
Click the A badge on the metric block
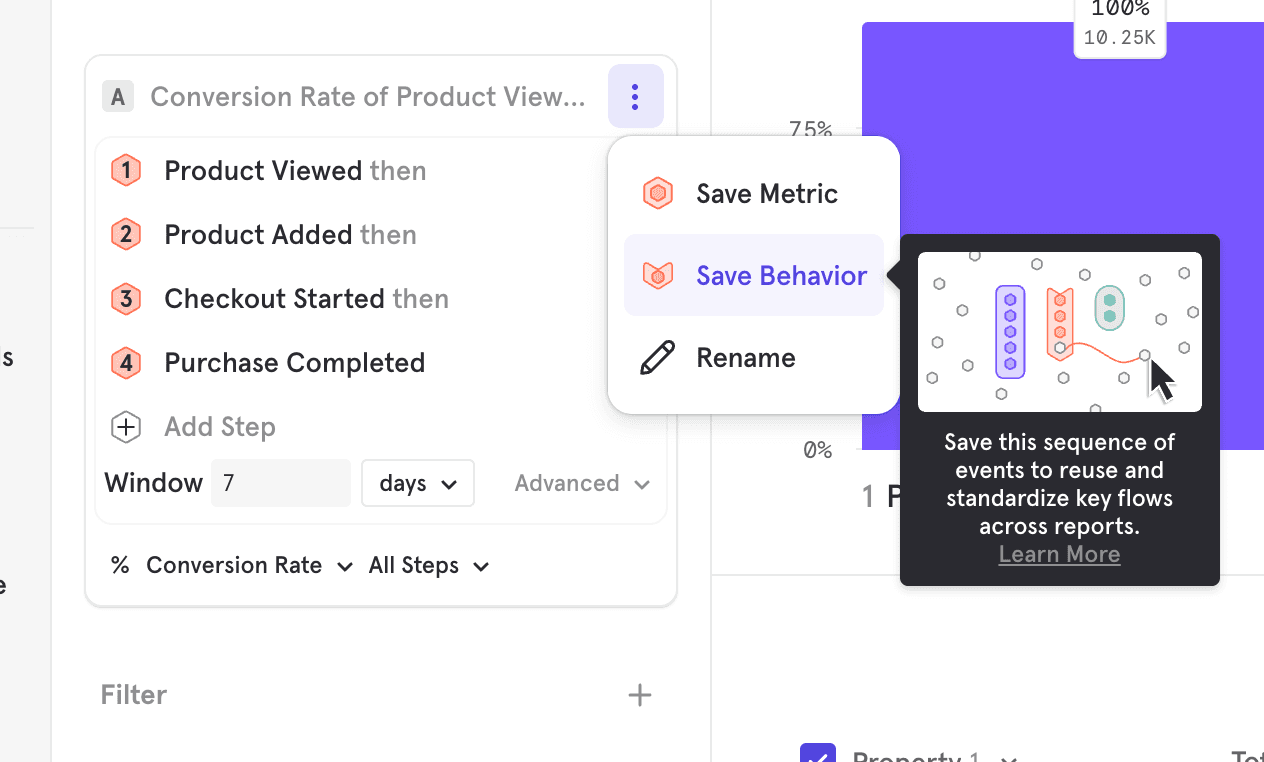tap(118, 96)
